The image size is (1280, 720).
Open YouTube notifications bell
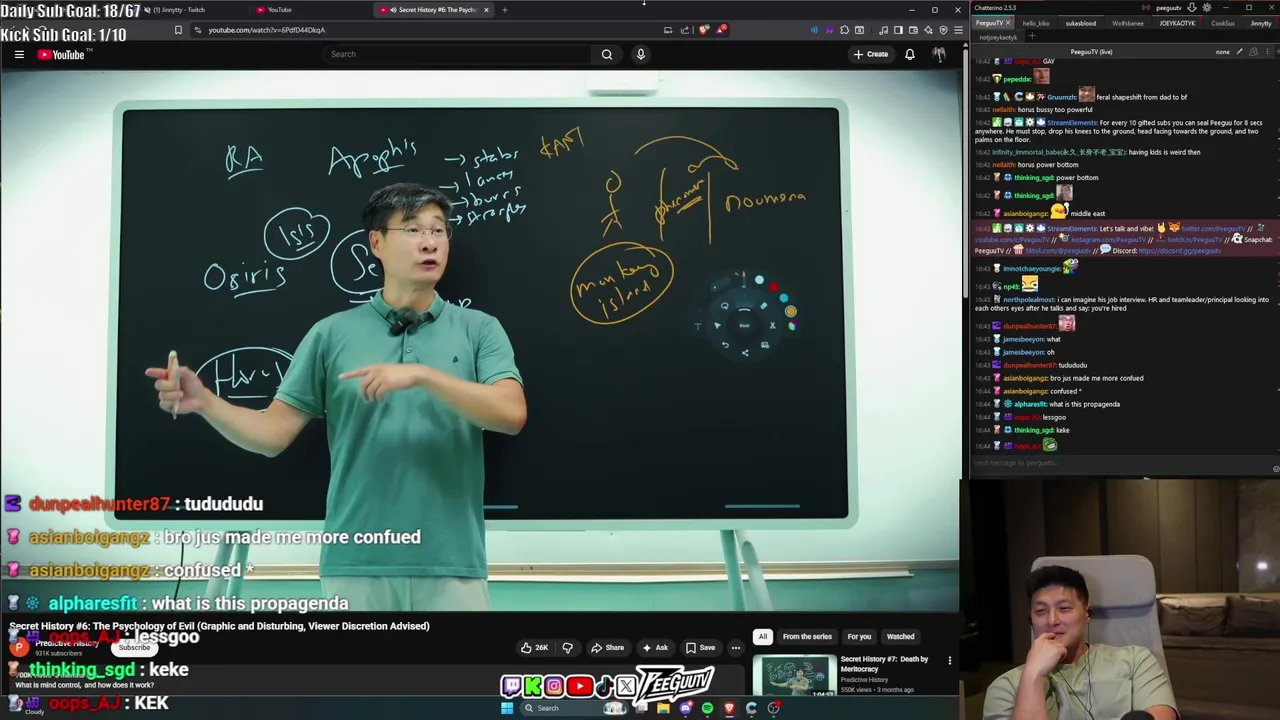coord(910,54)
